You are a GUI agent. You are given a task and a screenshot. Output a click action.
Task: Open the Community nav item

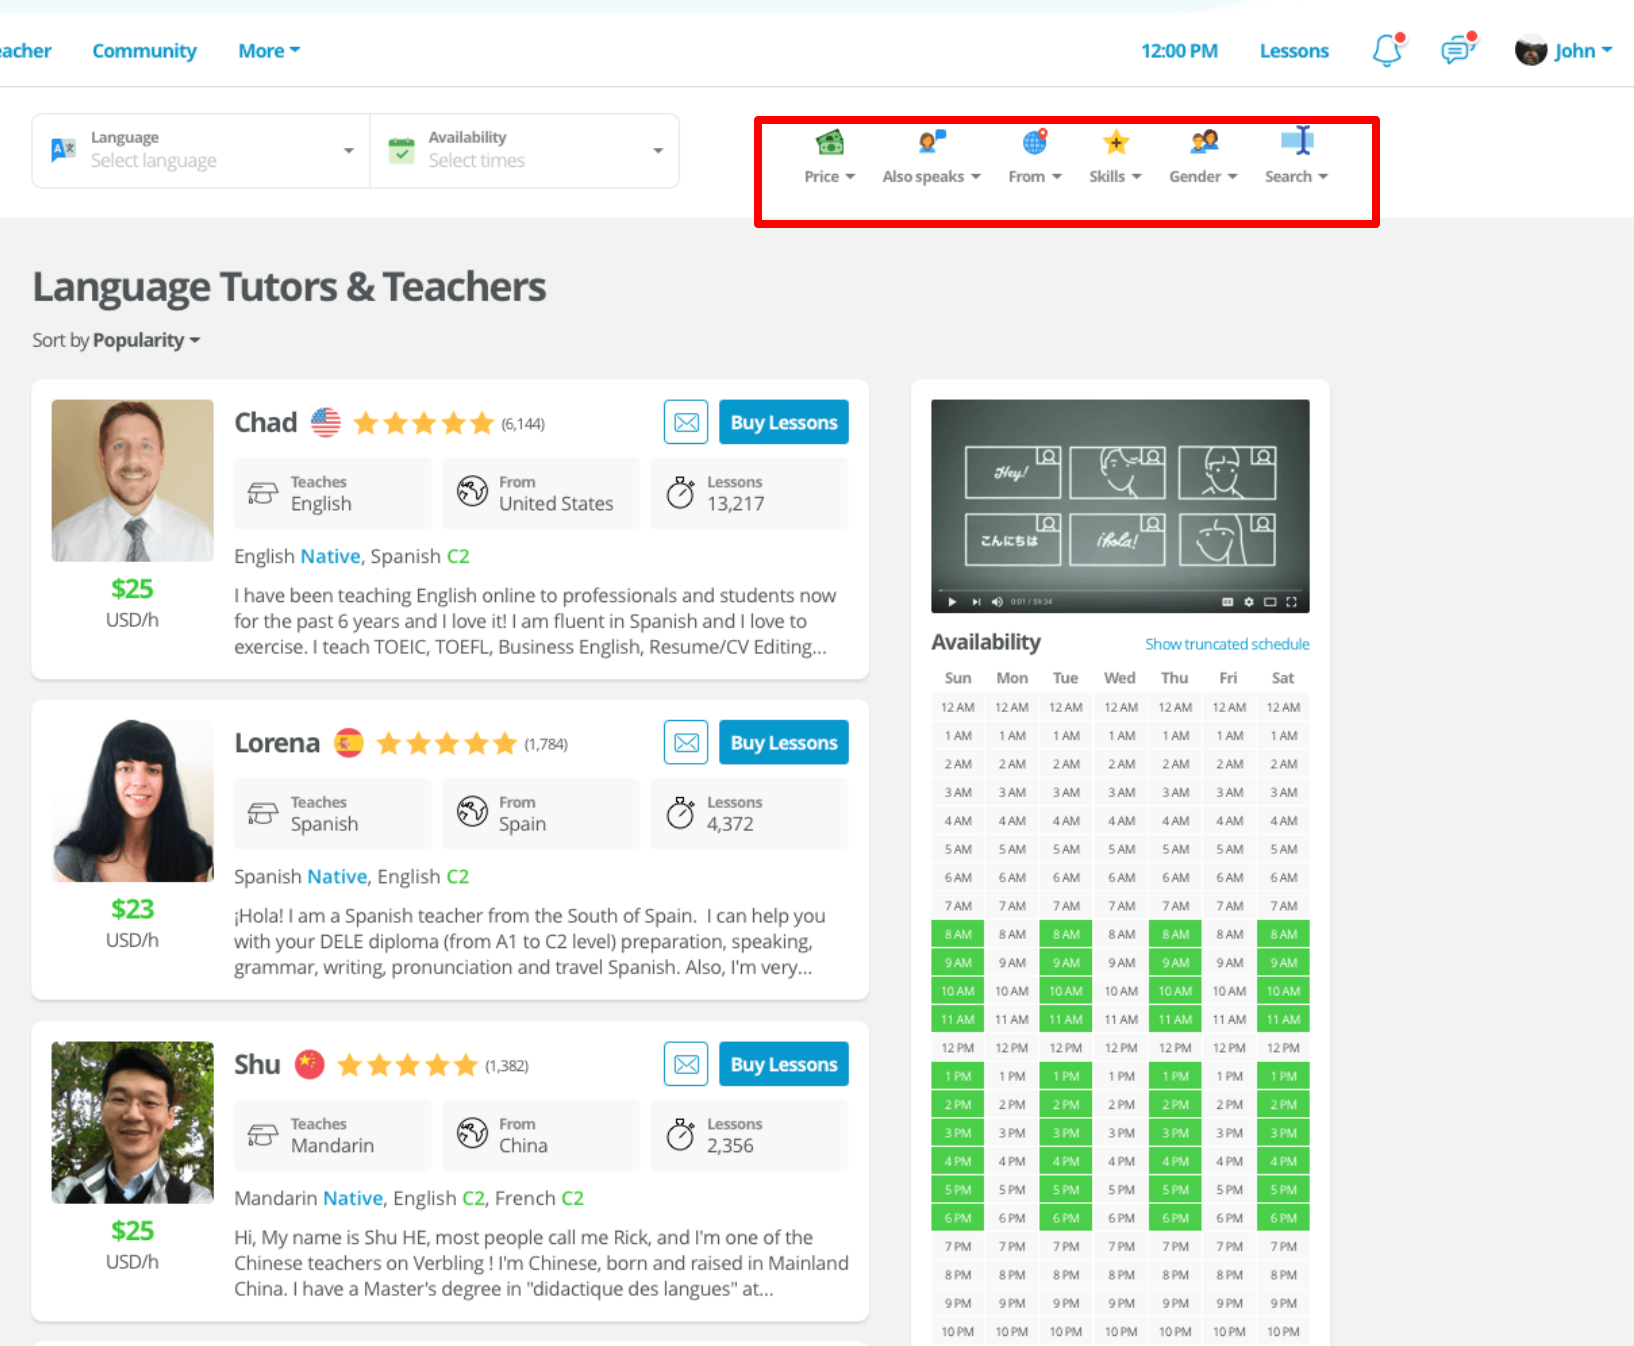(144, 51)
